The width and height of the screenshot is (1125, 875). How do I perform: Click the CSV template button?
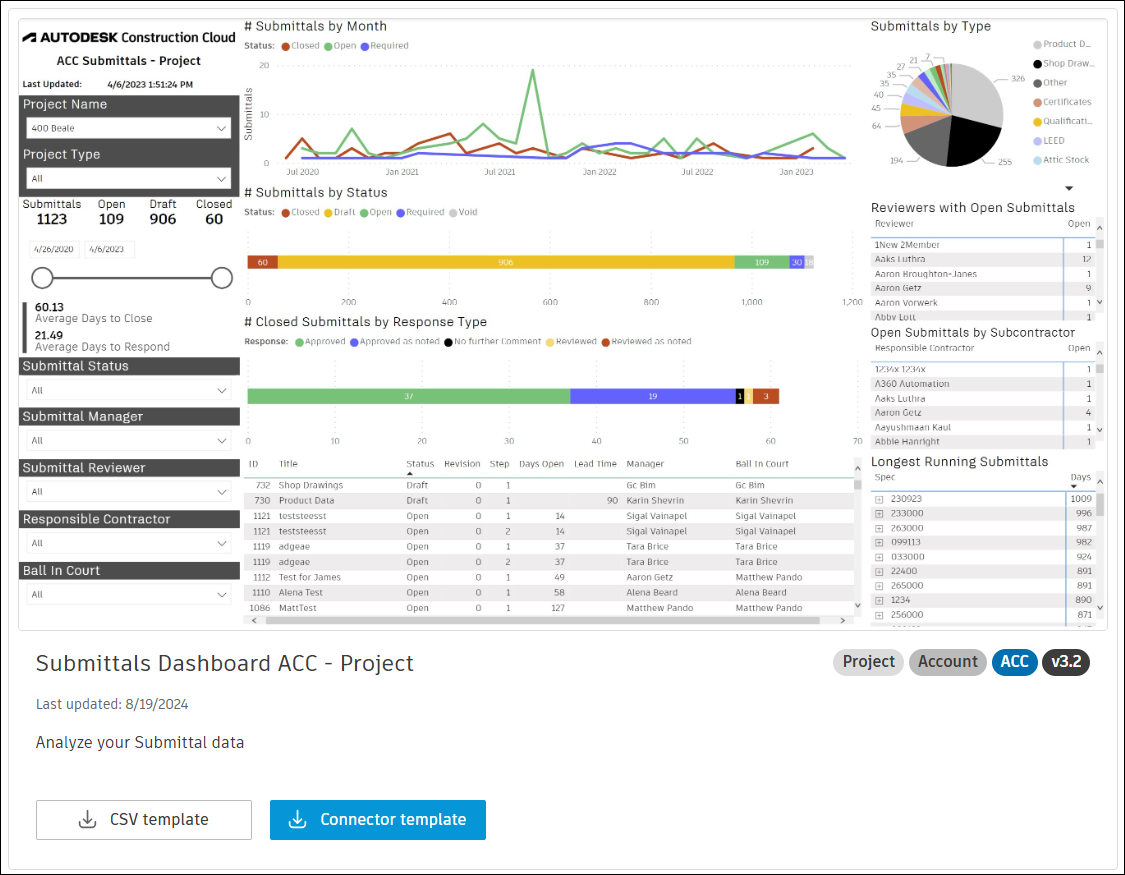pos(143,820)
